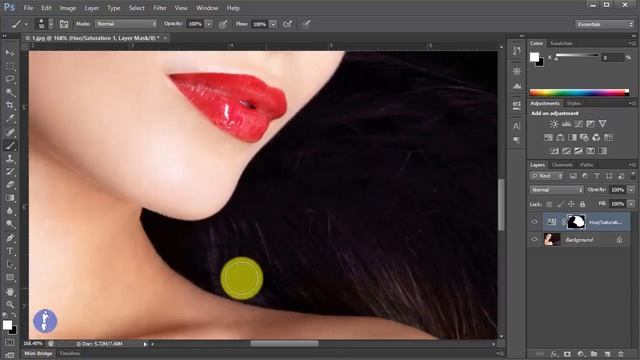Add a Channel Mixer adjustment
The width and height of the screenshot is (640, 360).
click(x=596, y=138)
